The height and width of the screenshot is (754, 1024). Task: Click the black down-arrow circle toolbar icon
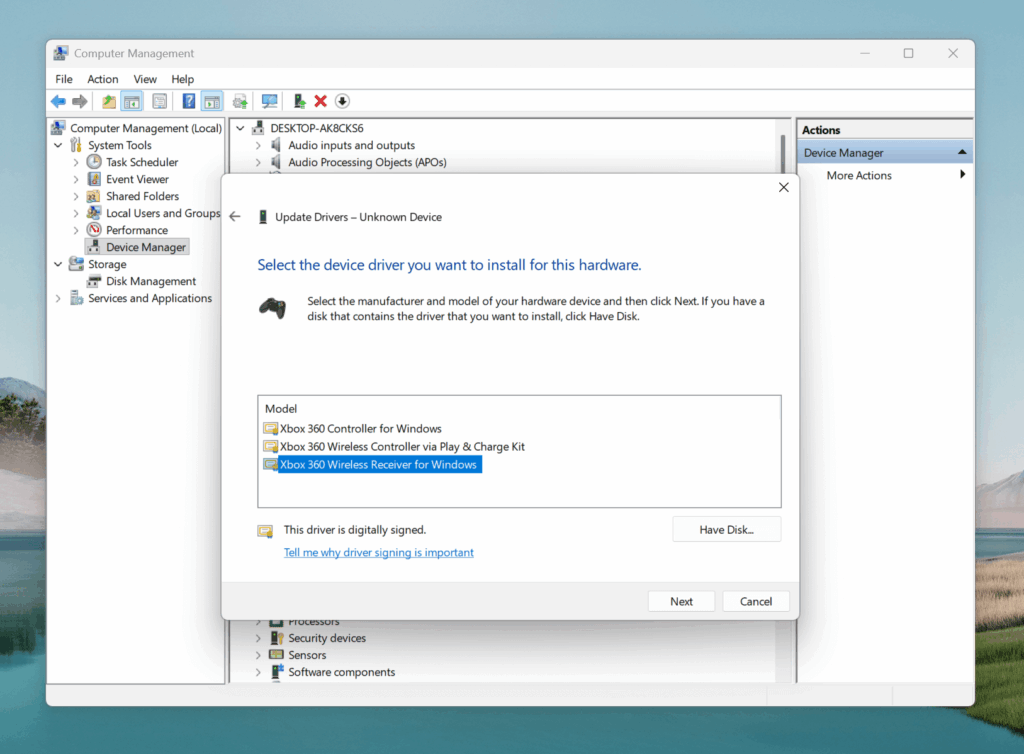coord(342,101)
